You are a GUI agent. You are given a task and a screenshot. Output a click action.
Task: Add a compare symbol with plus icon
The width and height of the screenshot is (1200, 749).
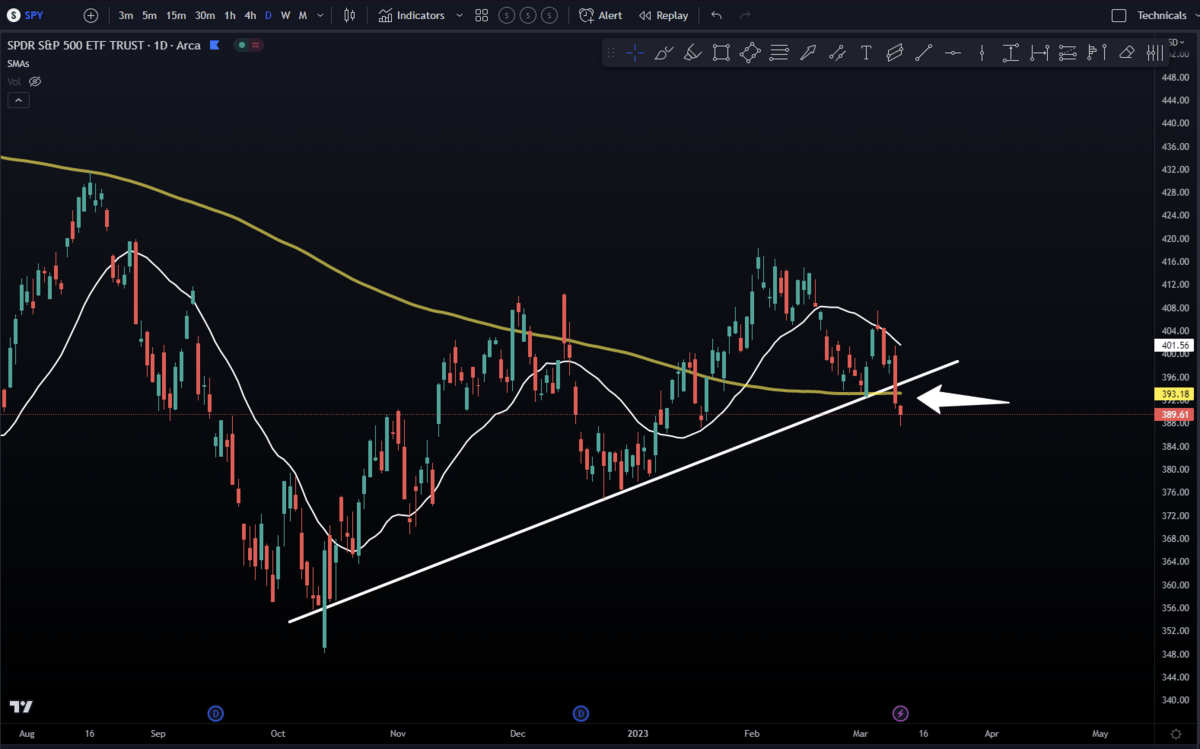[x=91, y=15]
